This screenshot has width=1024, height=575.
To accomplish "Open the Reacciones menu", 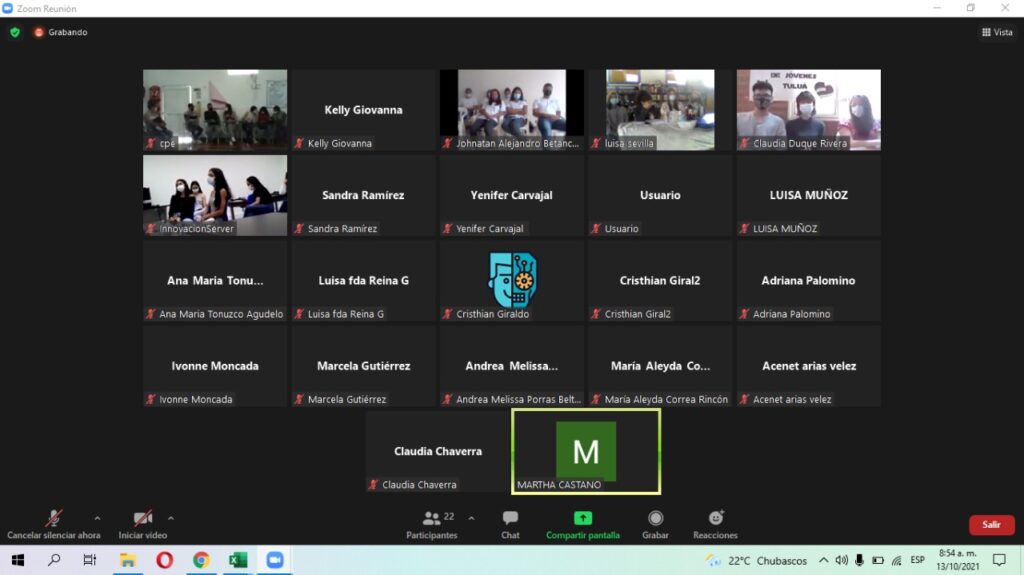I will 715,523.
